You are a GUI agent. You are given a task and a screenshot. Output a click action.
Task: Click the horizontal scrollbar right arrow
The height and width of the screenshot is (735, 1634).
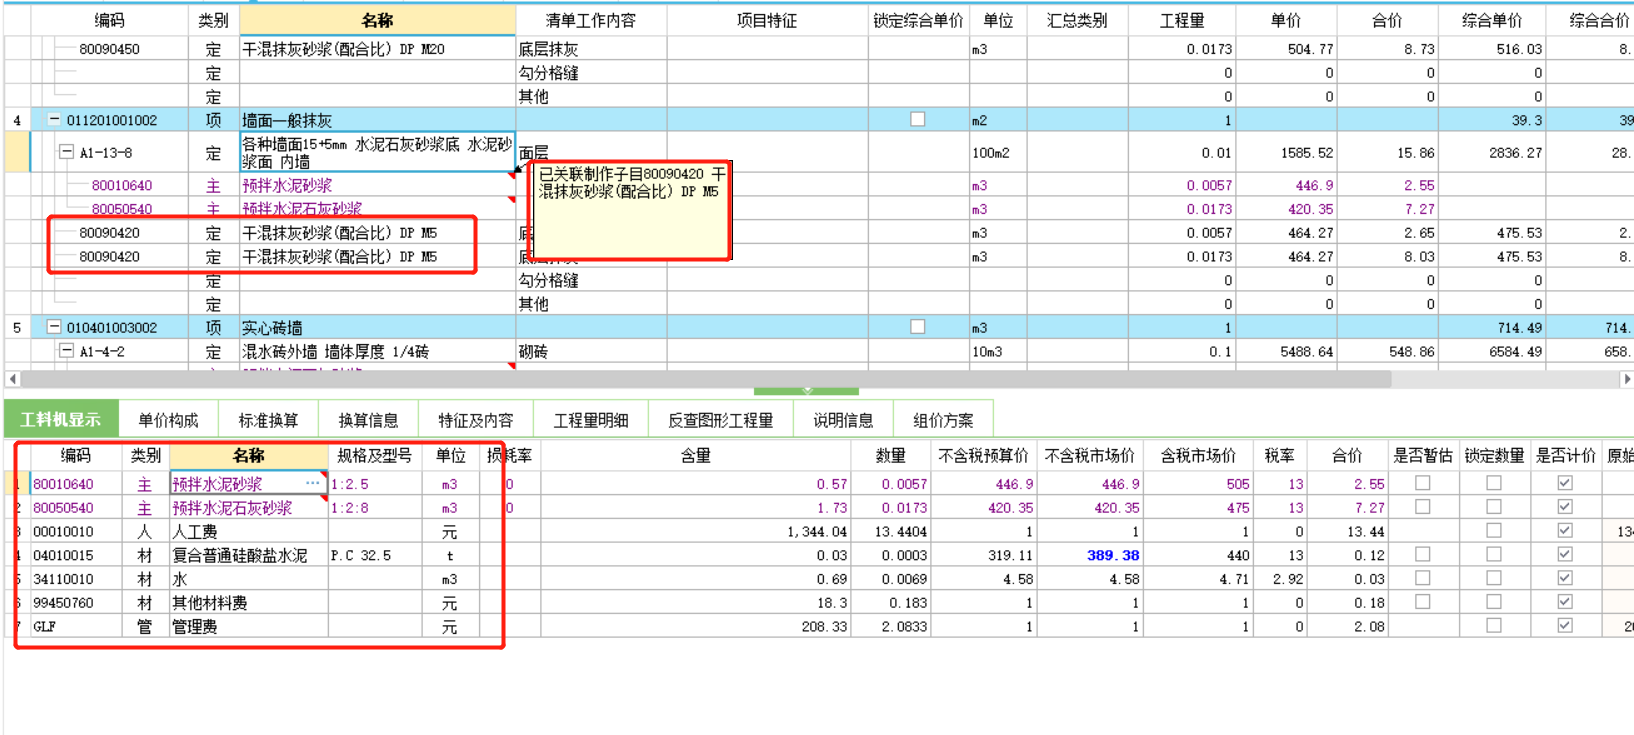click(x=1626, y=379)
